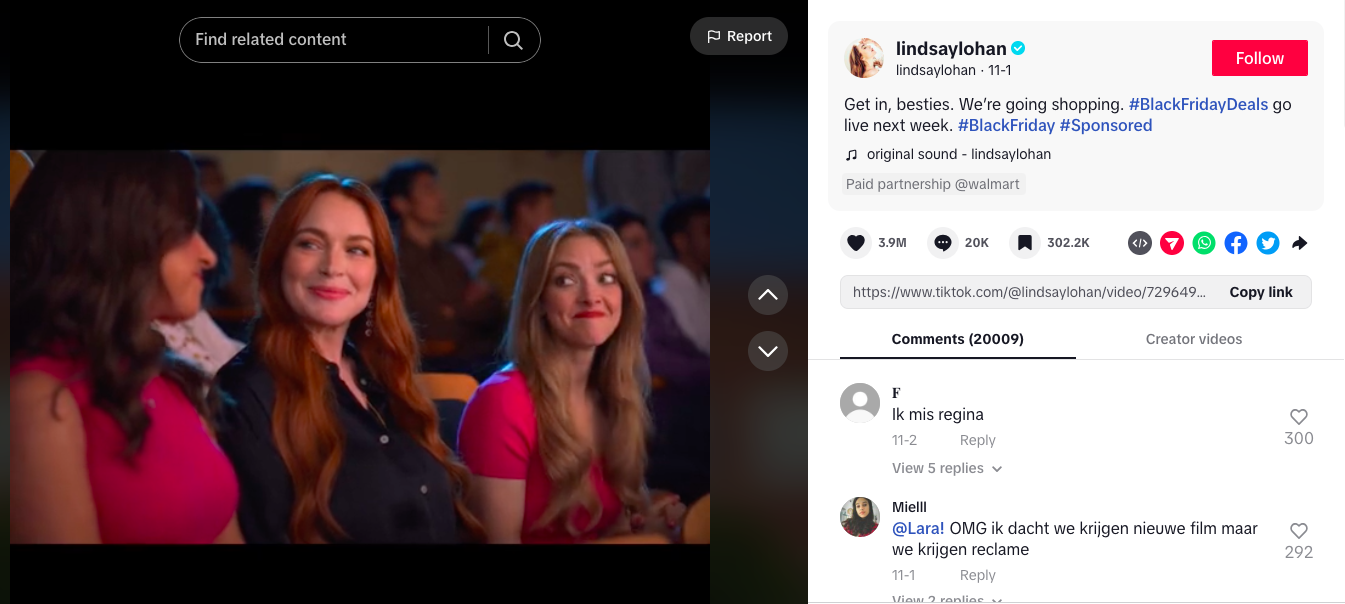Open the lindsaylohan username link
Viewport: 1345px width, 604px height.
pyautogui.click(x=951, y=48)
